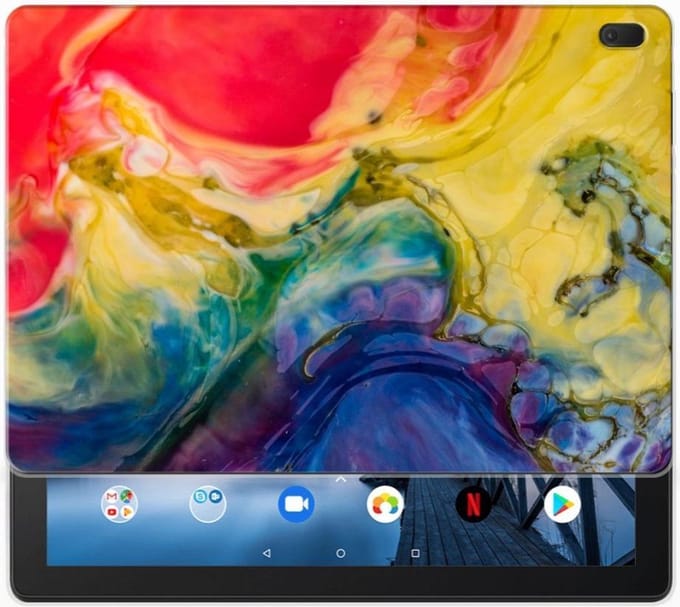Tap the Android home circle button
This screenshot has height=607, width=680.
pyautogui.click(x=341, y=553)
